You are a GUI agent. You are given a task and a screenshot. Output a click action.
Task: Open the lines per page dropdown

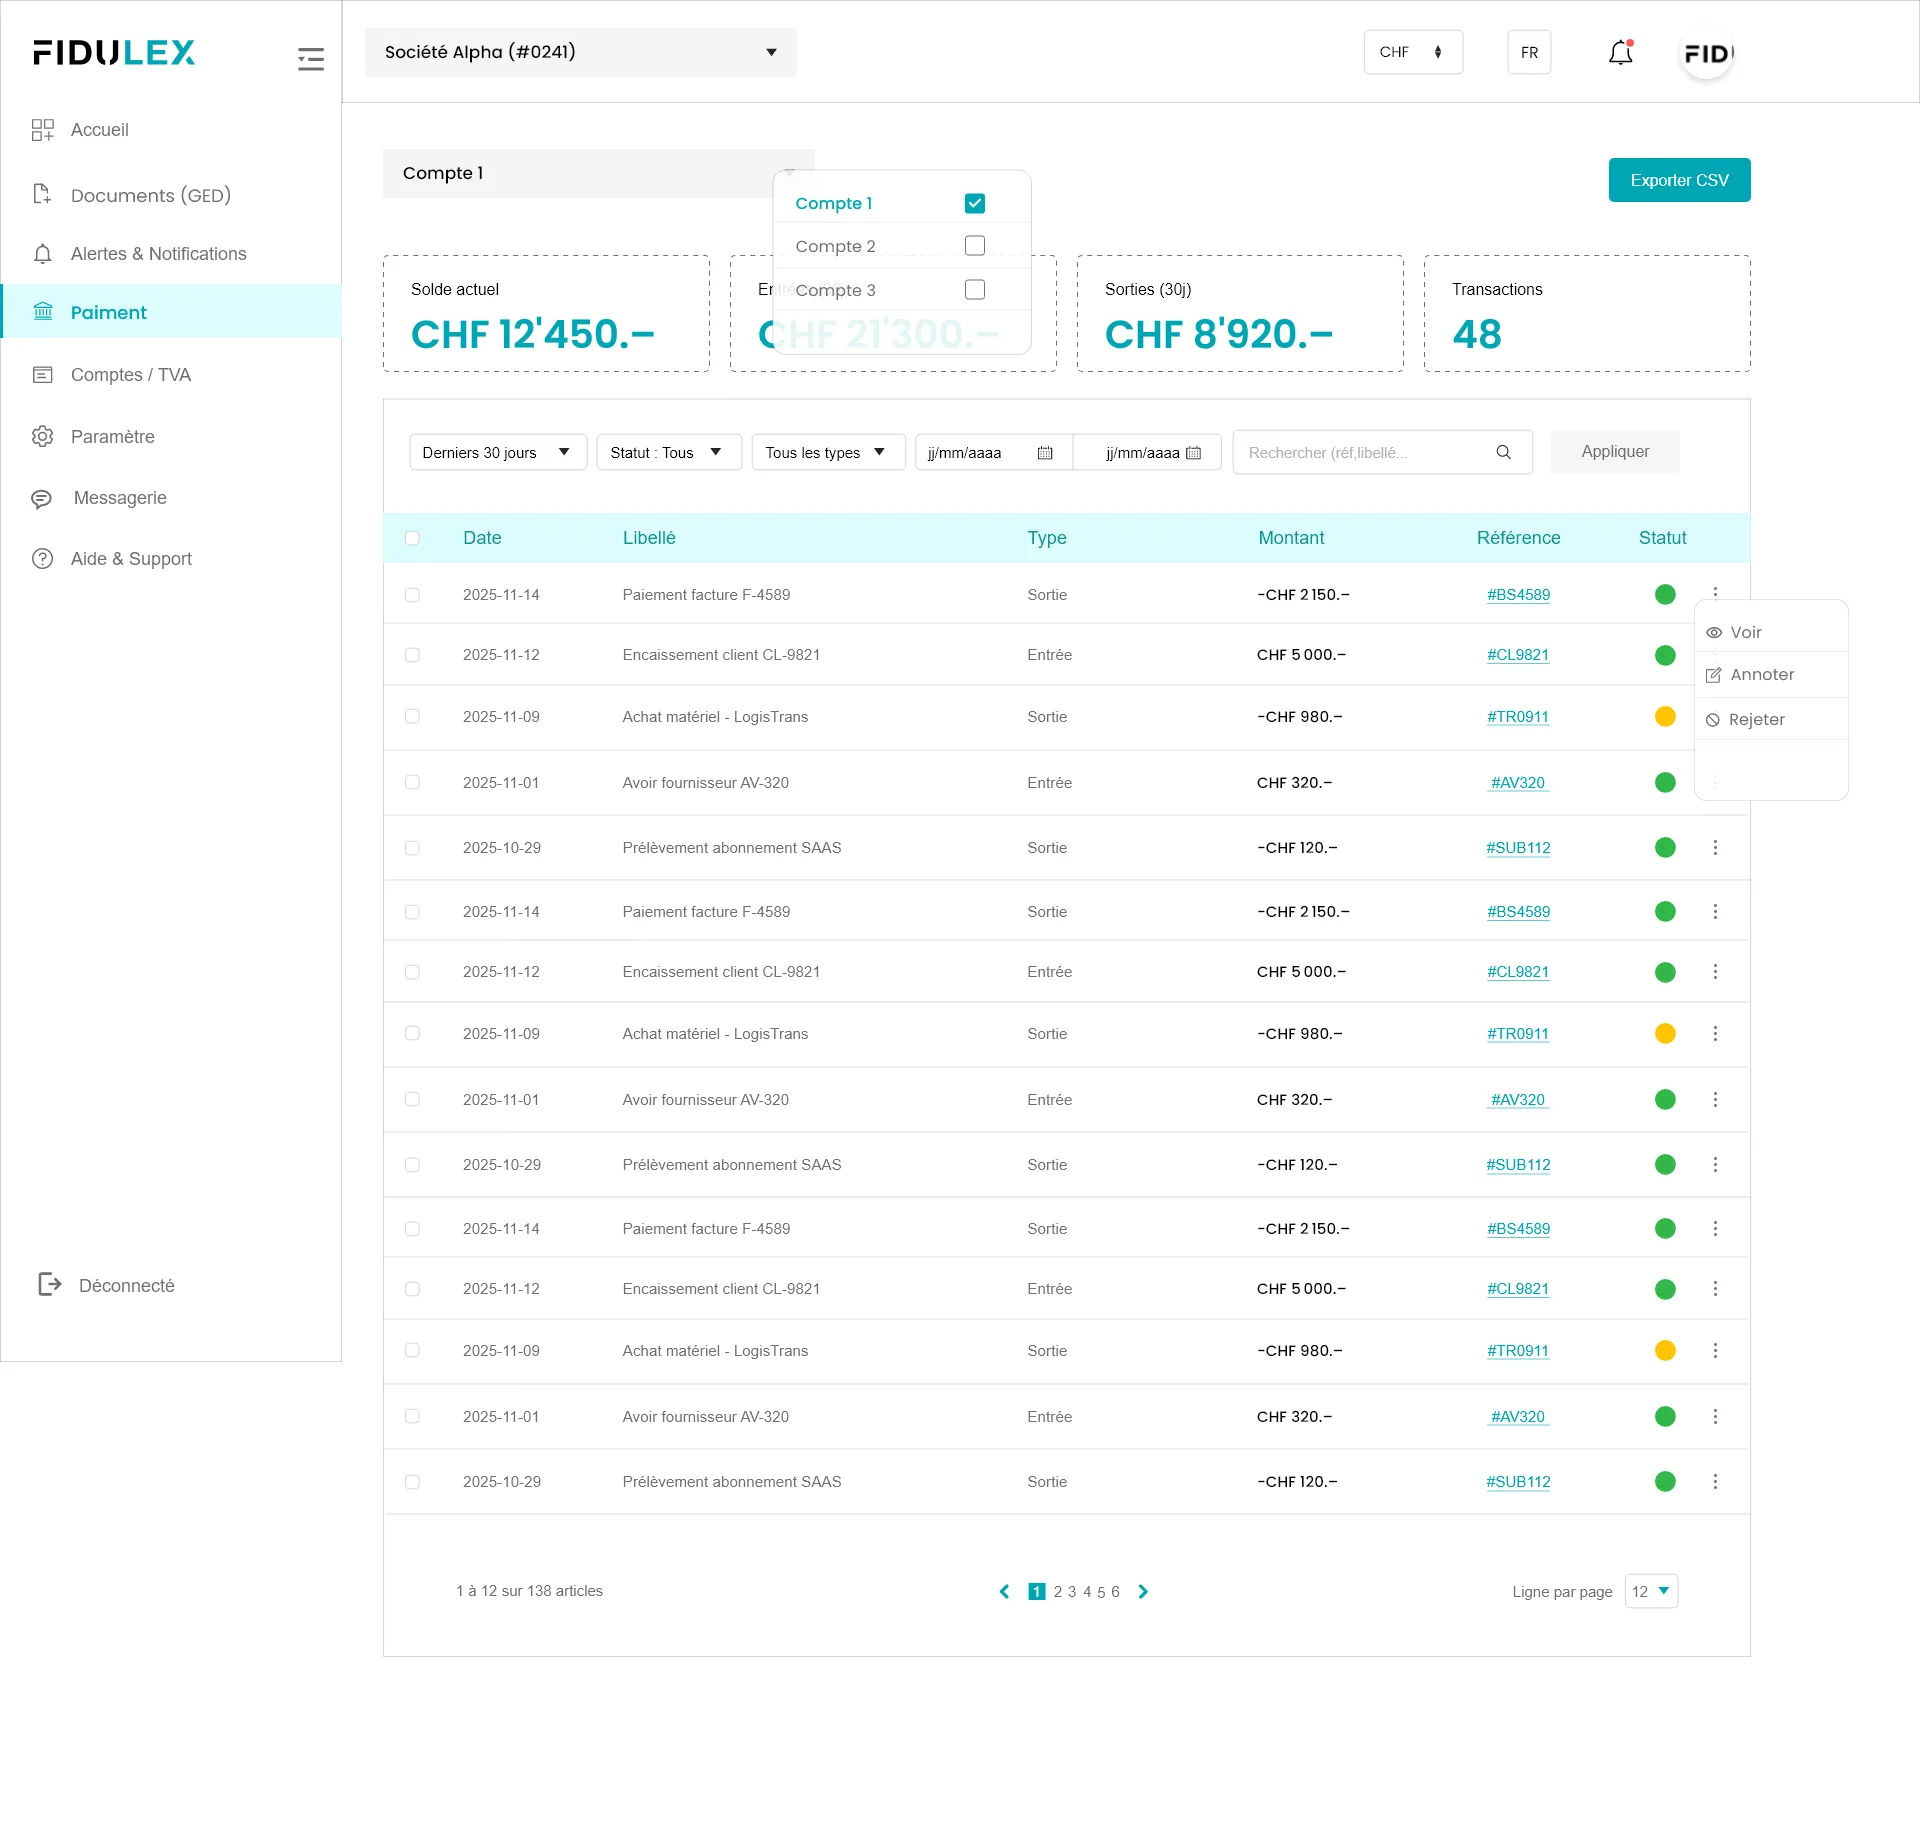pos(1651,1591)
